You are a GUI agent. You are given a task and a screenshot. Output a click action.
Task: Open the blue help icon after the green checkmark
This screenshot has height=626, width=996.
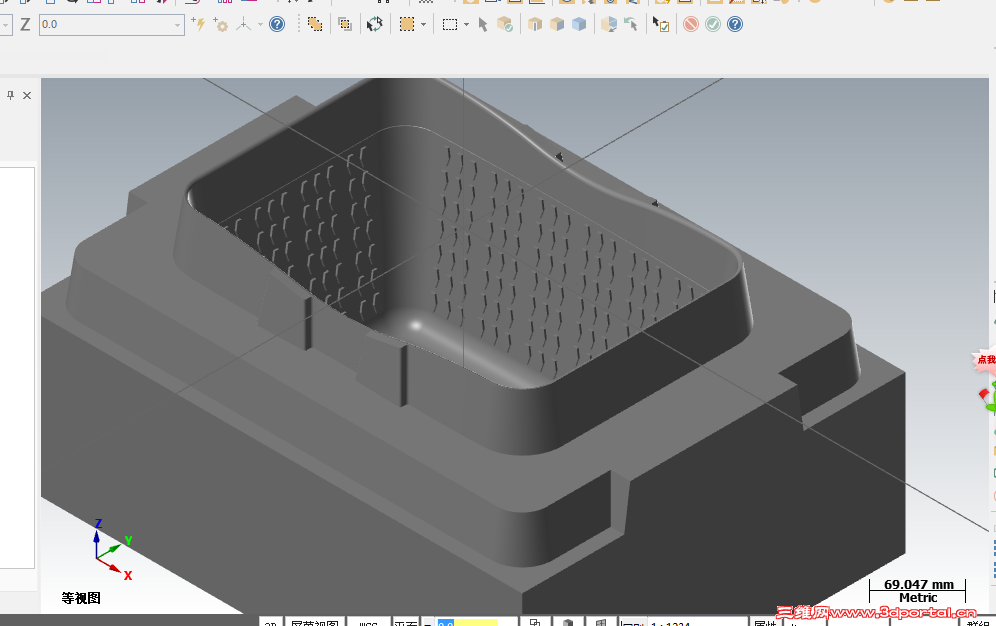tap(735, 24)
